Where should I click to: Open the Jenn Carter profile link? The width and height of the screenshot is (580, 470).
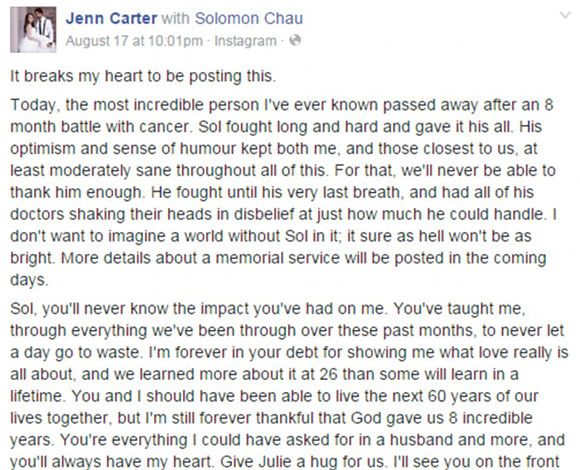point(111,18)
